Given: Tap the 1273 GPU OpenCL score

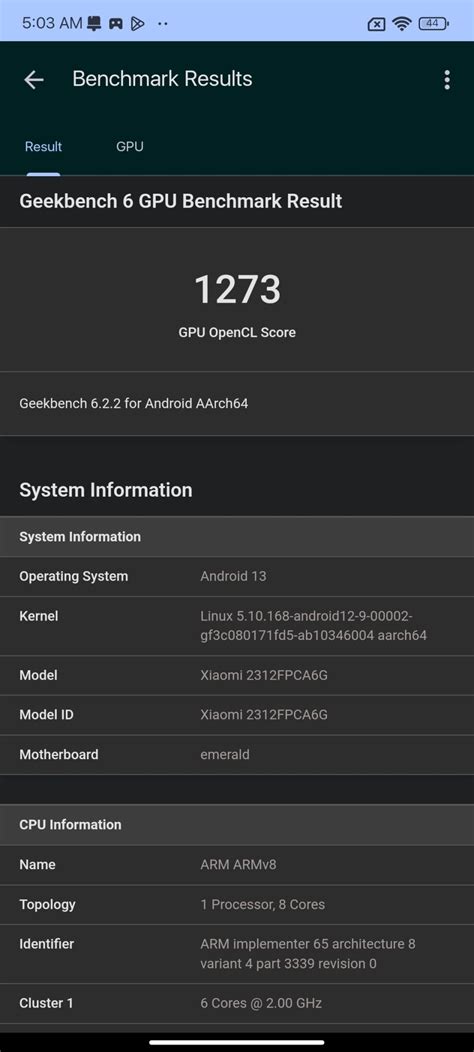Looking at the screenshot, I should point(237,290).
